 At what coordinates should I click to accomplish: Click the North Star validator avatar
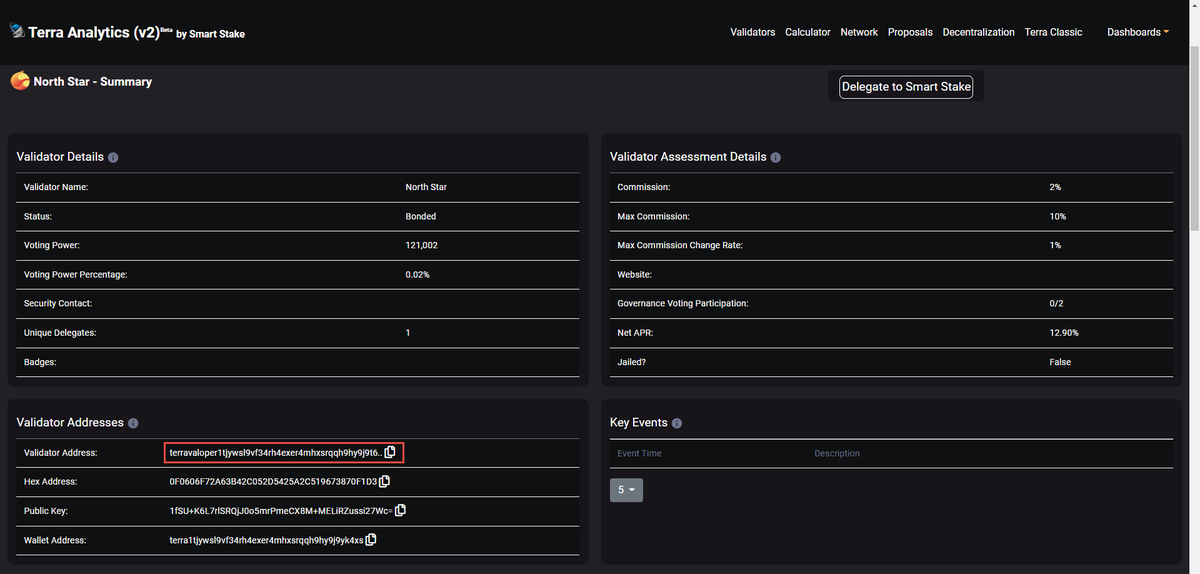click(19, 81)
